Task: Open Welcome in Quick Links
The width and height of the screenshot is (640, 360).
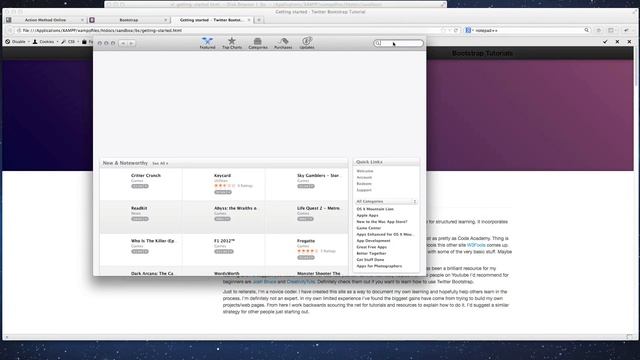Action: [364, 171]
